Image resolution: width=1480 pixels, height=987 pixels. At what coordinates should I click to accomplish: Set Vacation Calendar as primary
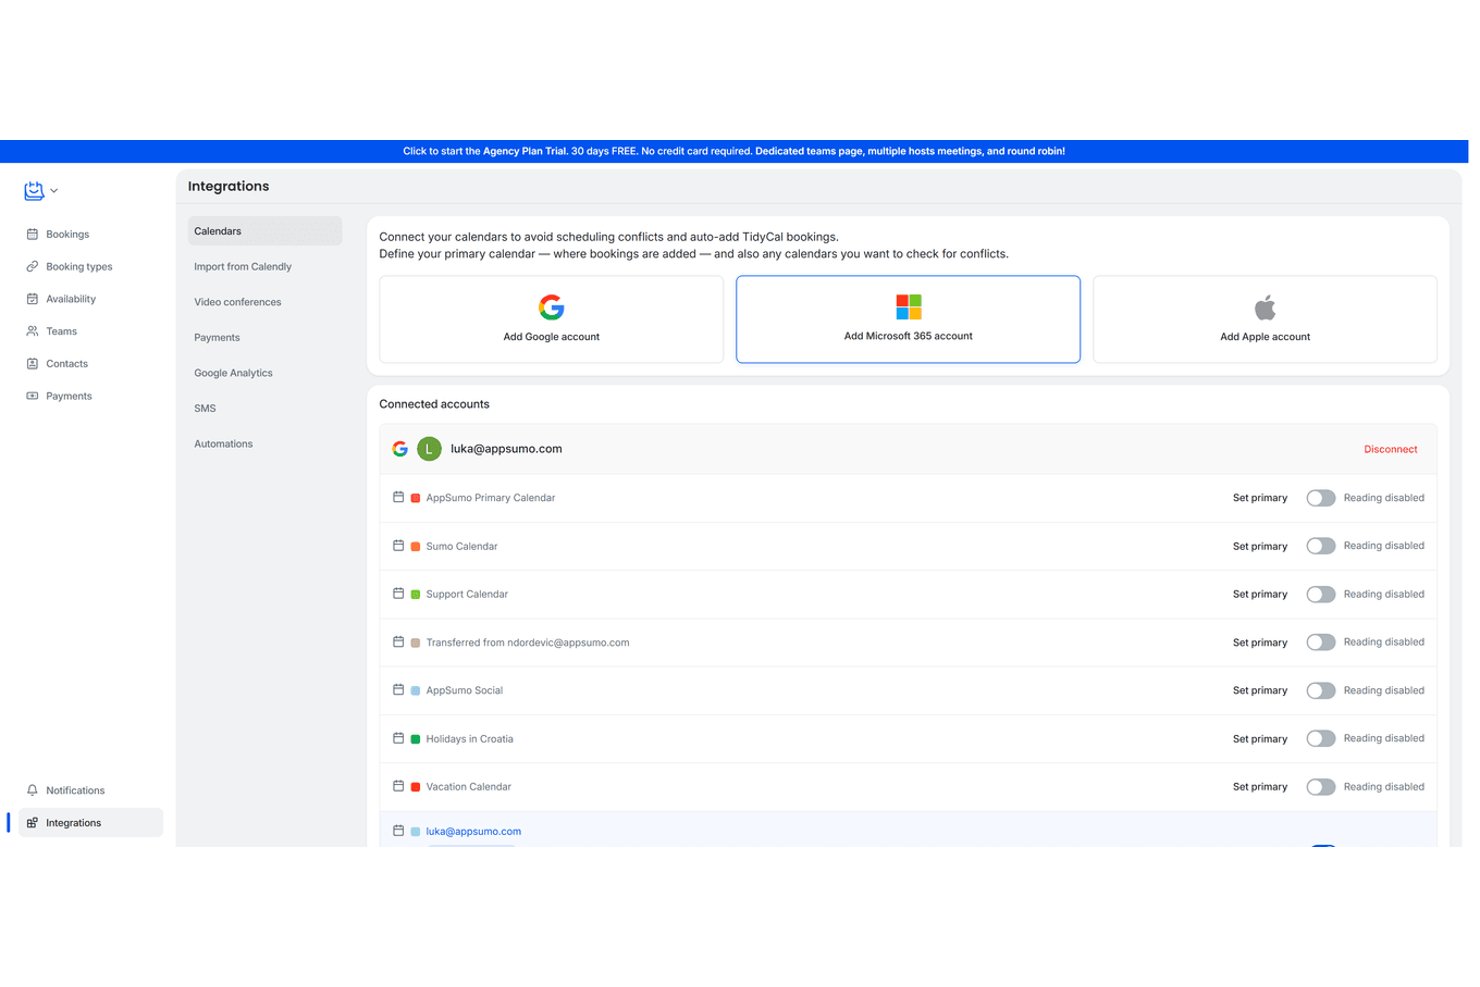[x=1260, y=787]
